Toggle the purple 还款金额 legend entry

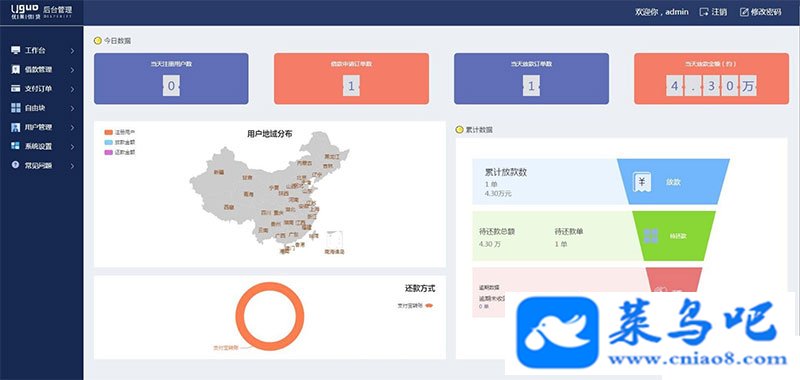[x=120, y=152]
